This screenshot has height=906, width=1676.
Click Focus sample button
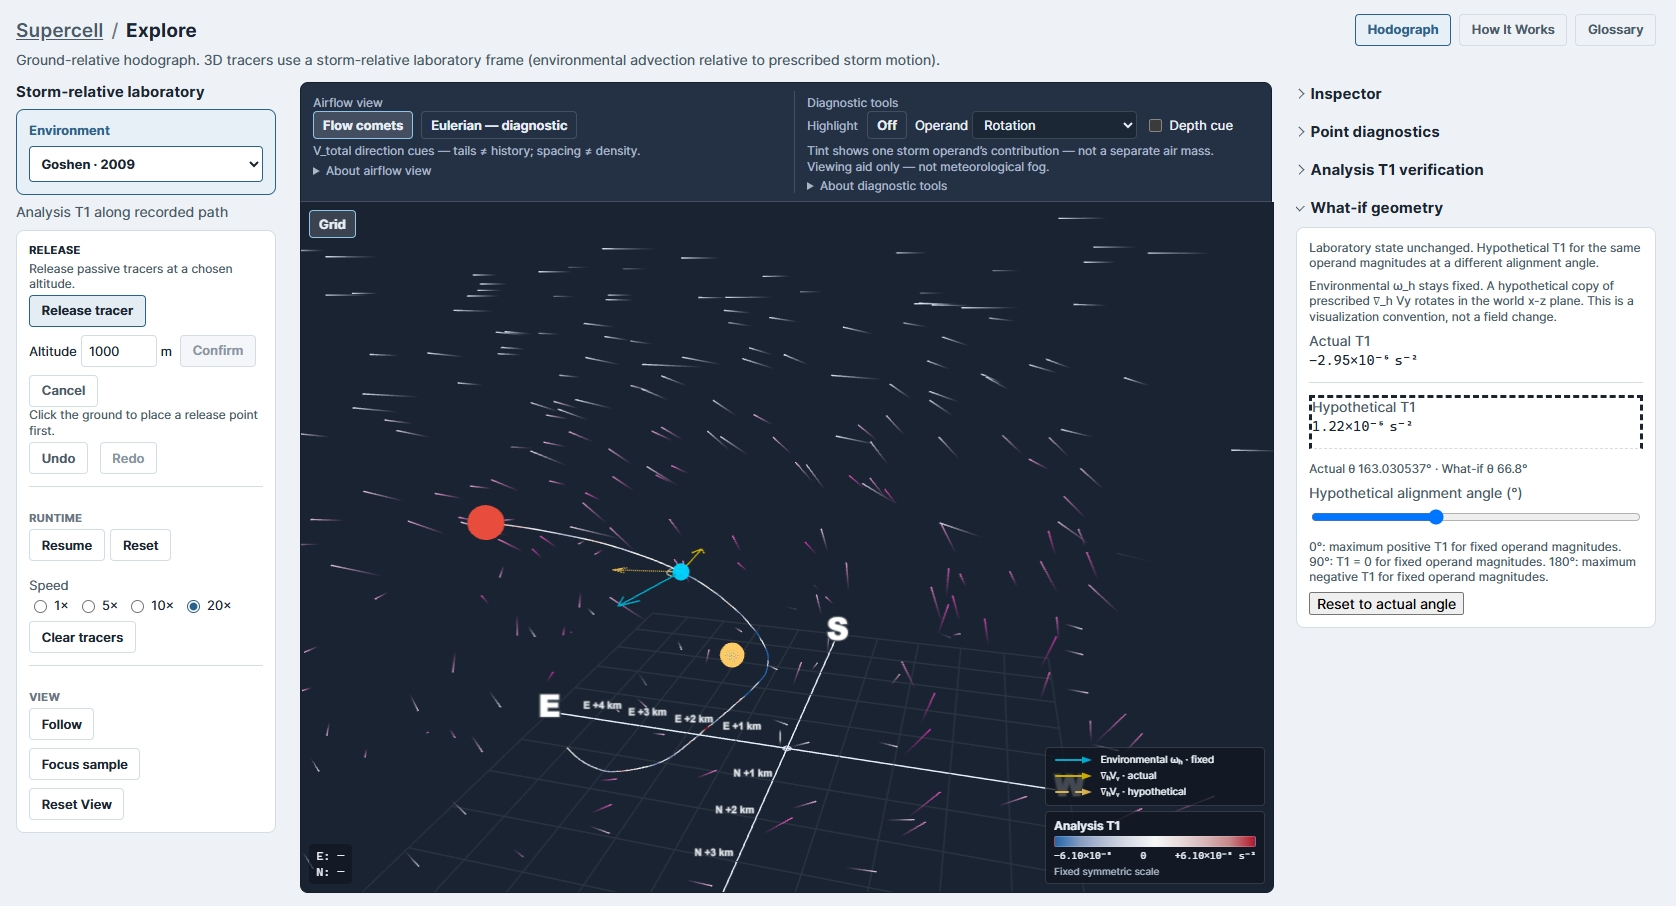(x=85, y=764)
